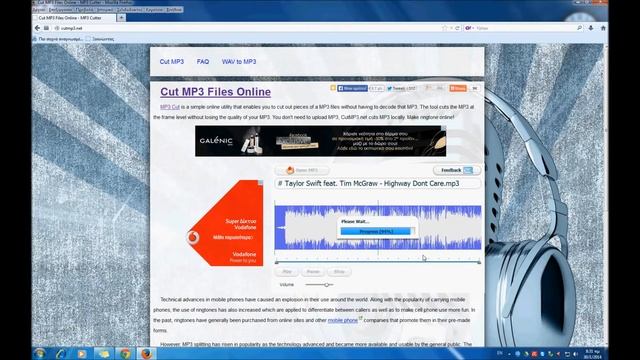Click the Stop button under the waveform
This screenshot has width=640, height=360.
tap(339, 271)
